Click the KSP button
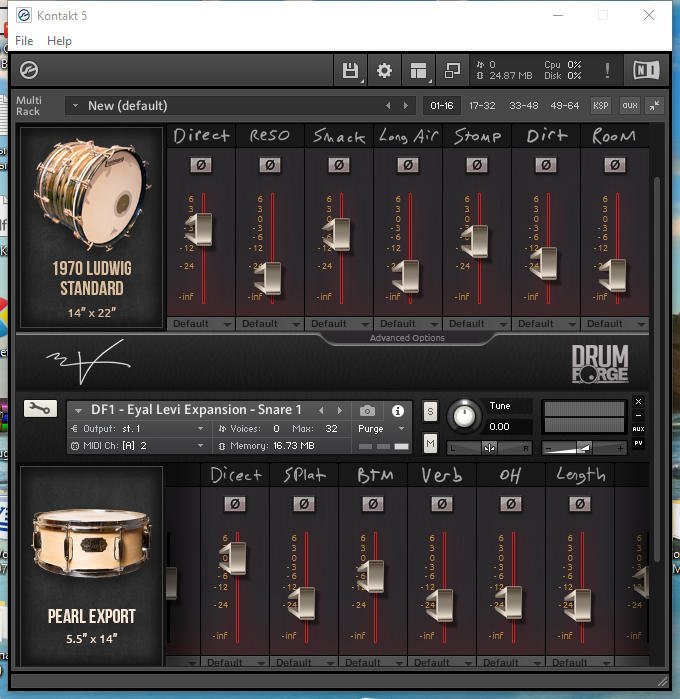The width and height of the screenshot is (680, 699). pos(601,106)
